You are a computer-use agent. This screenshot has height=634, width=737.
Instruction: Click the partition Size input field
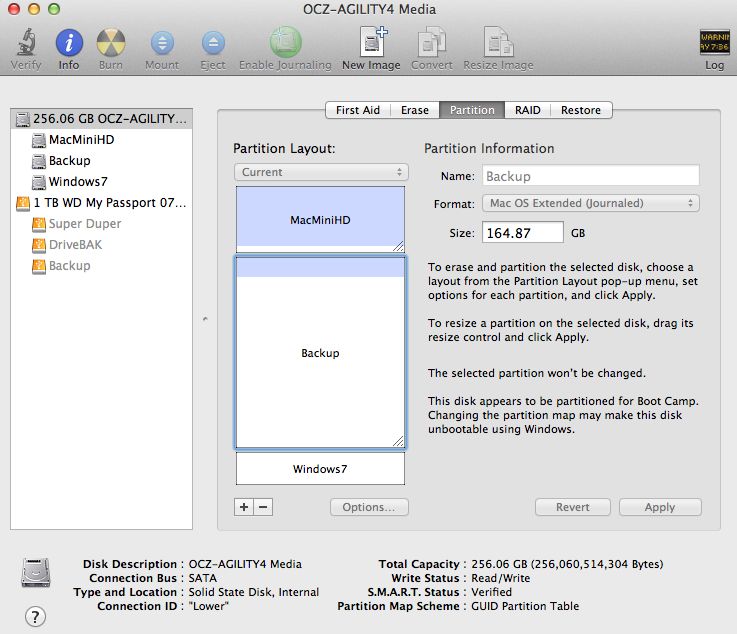[522, 233]
